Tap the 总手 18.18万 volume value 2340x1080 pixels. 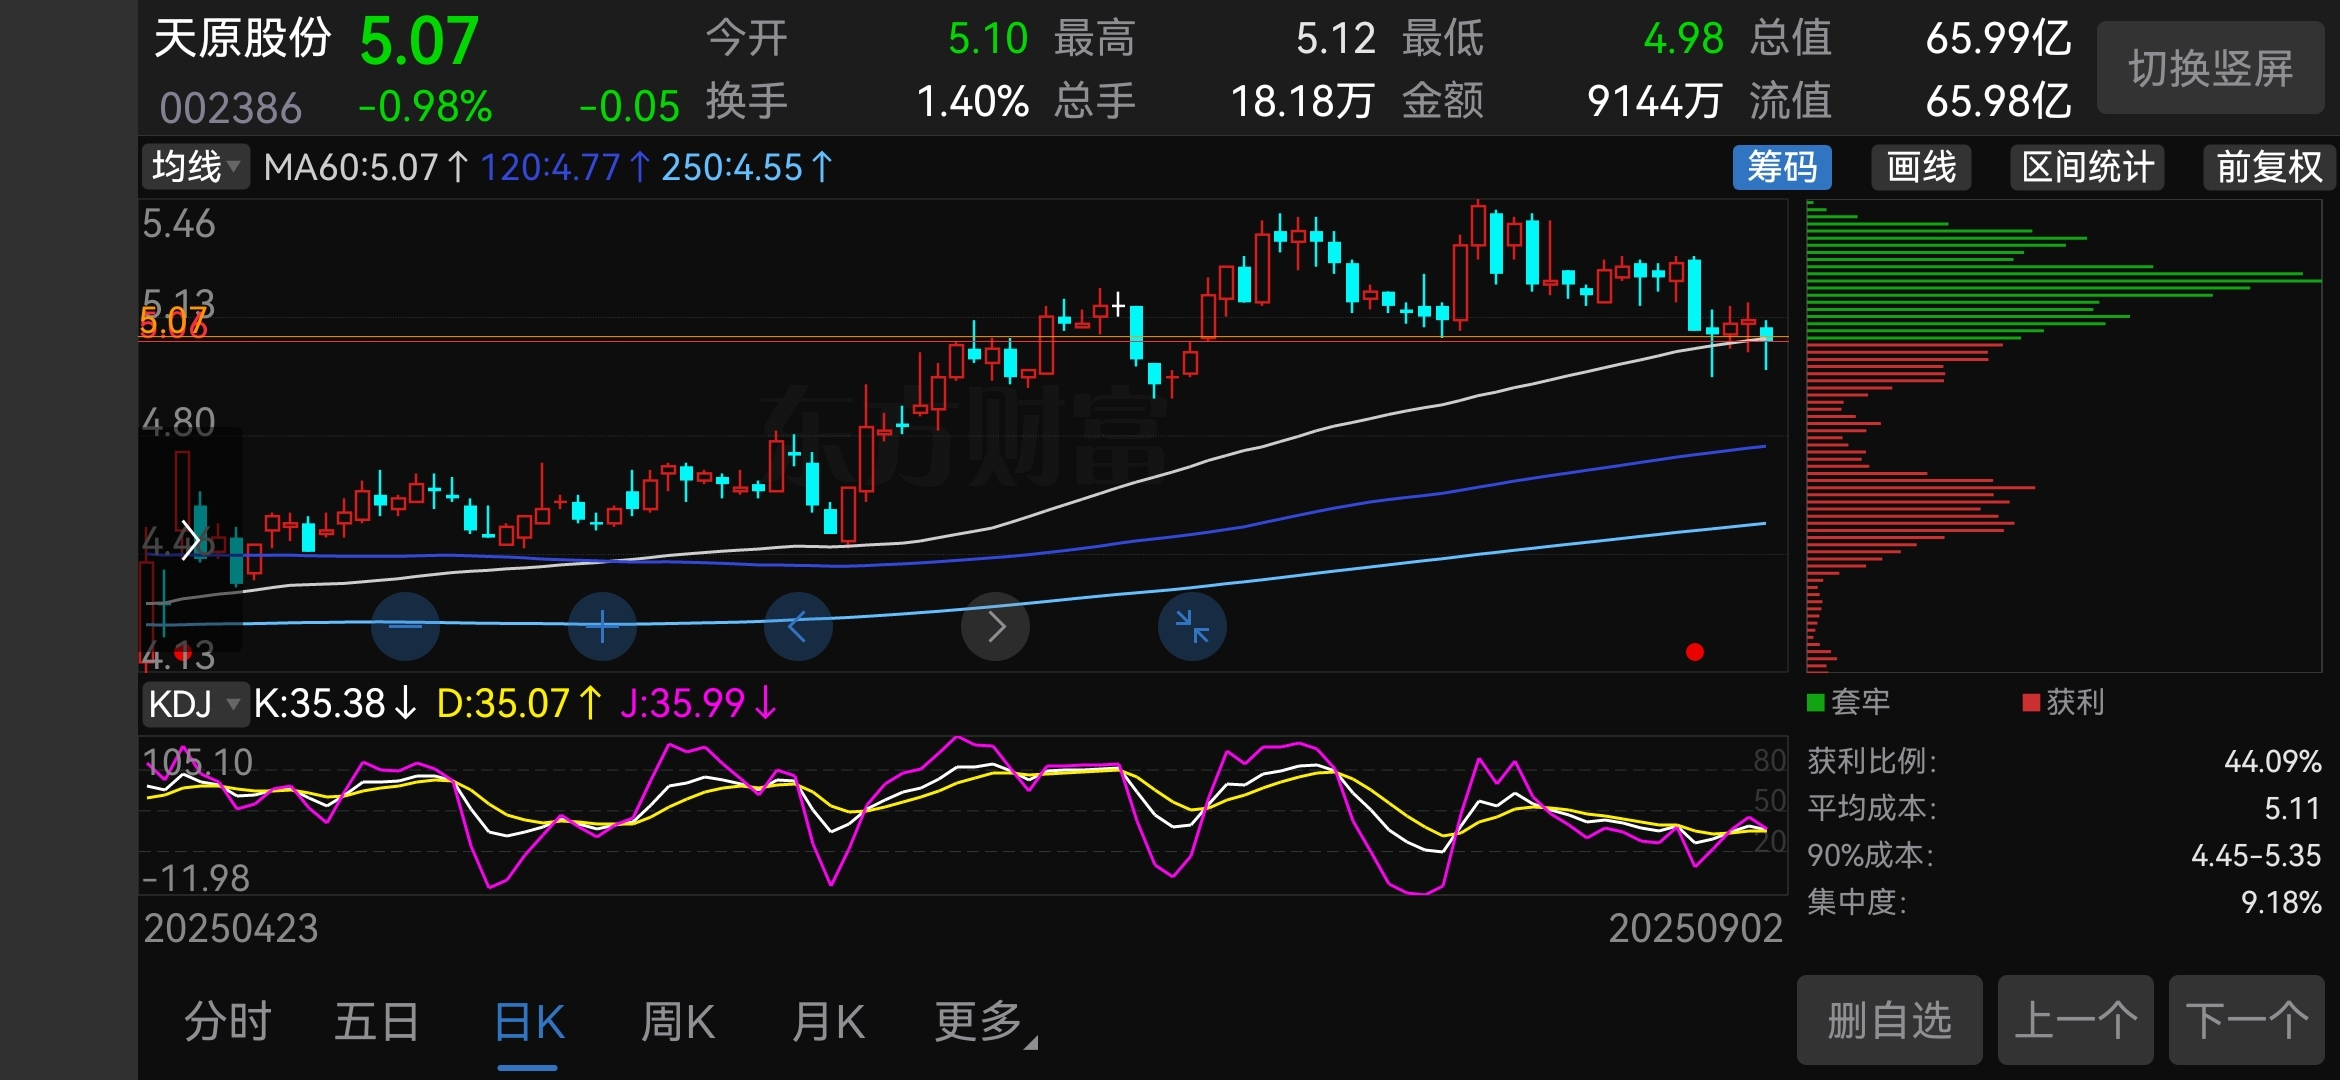tap(1302, 101)
